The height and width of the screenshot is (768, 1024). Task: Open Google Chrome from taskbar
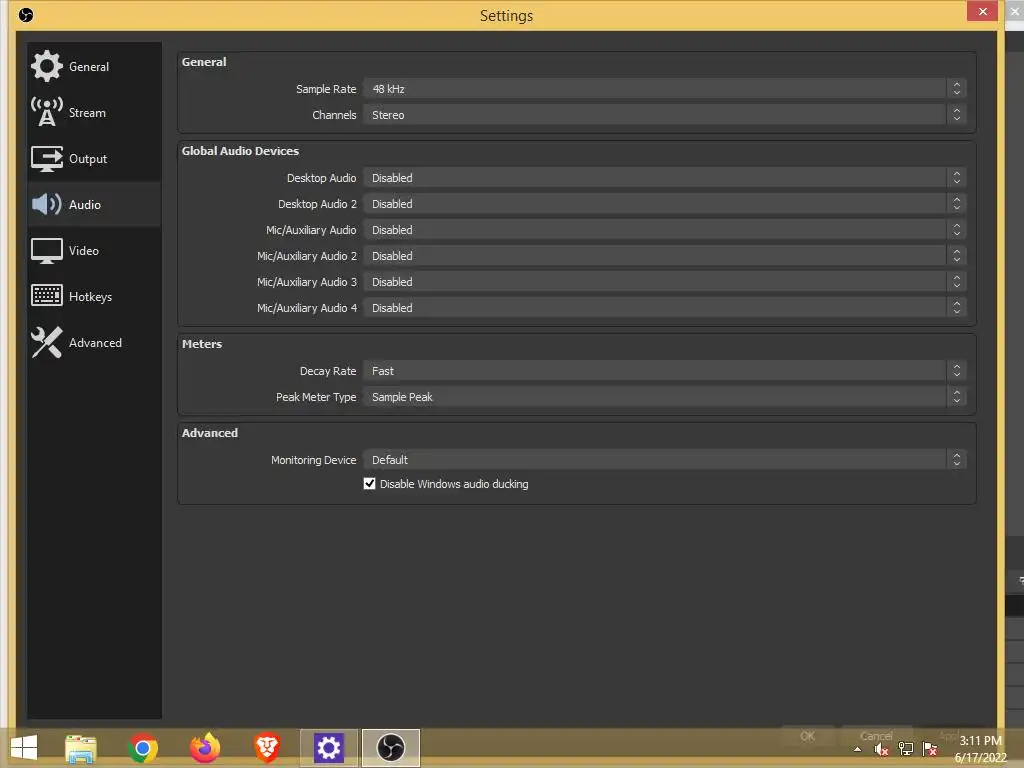coord(143,748)
